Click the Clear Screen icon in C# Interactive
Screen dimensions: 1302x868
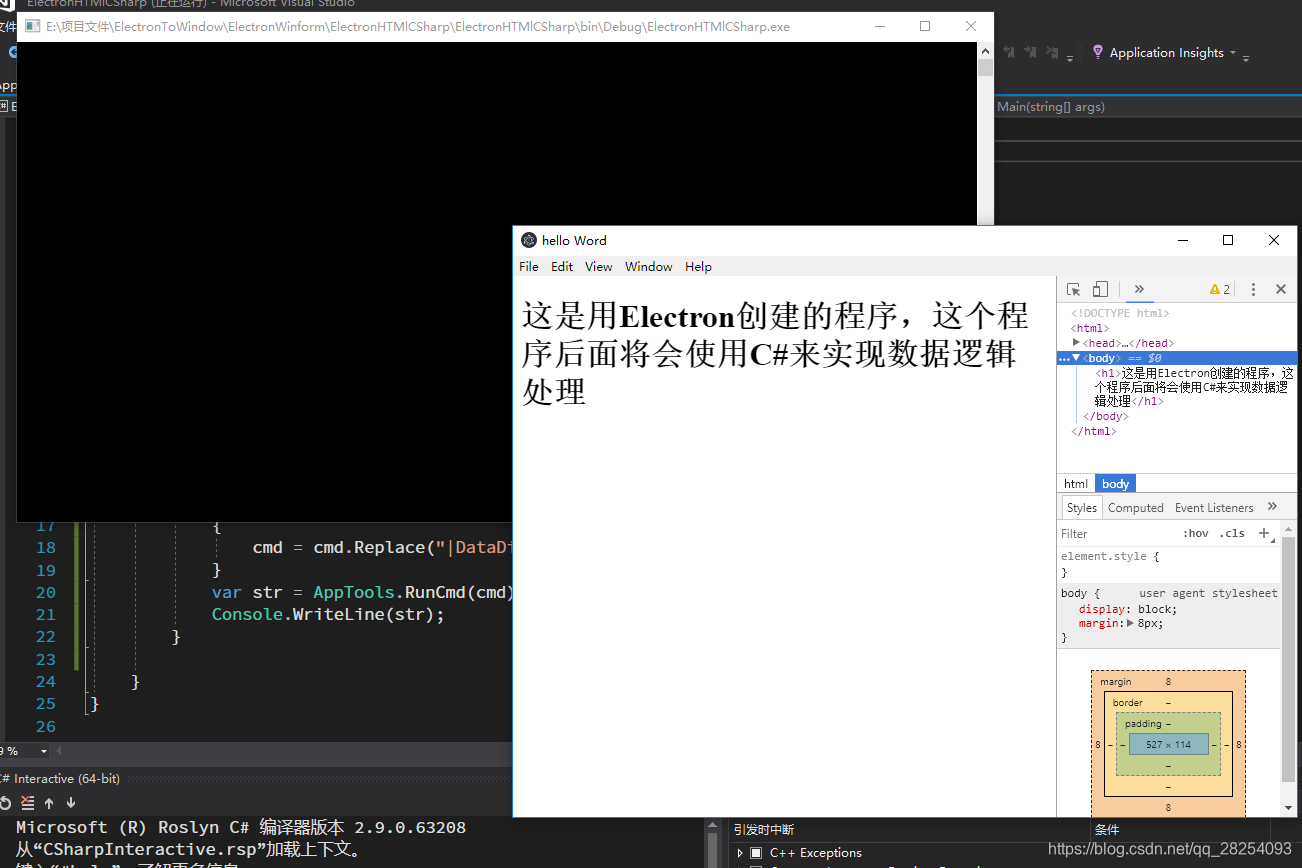(28, 803)
